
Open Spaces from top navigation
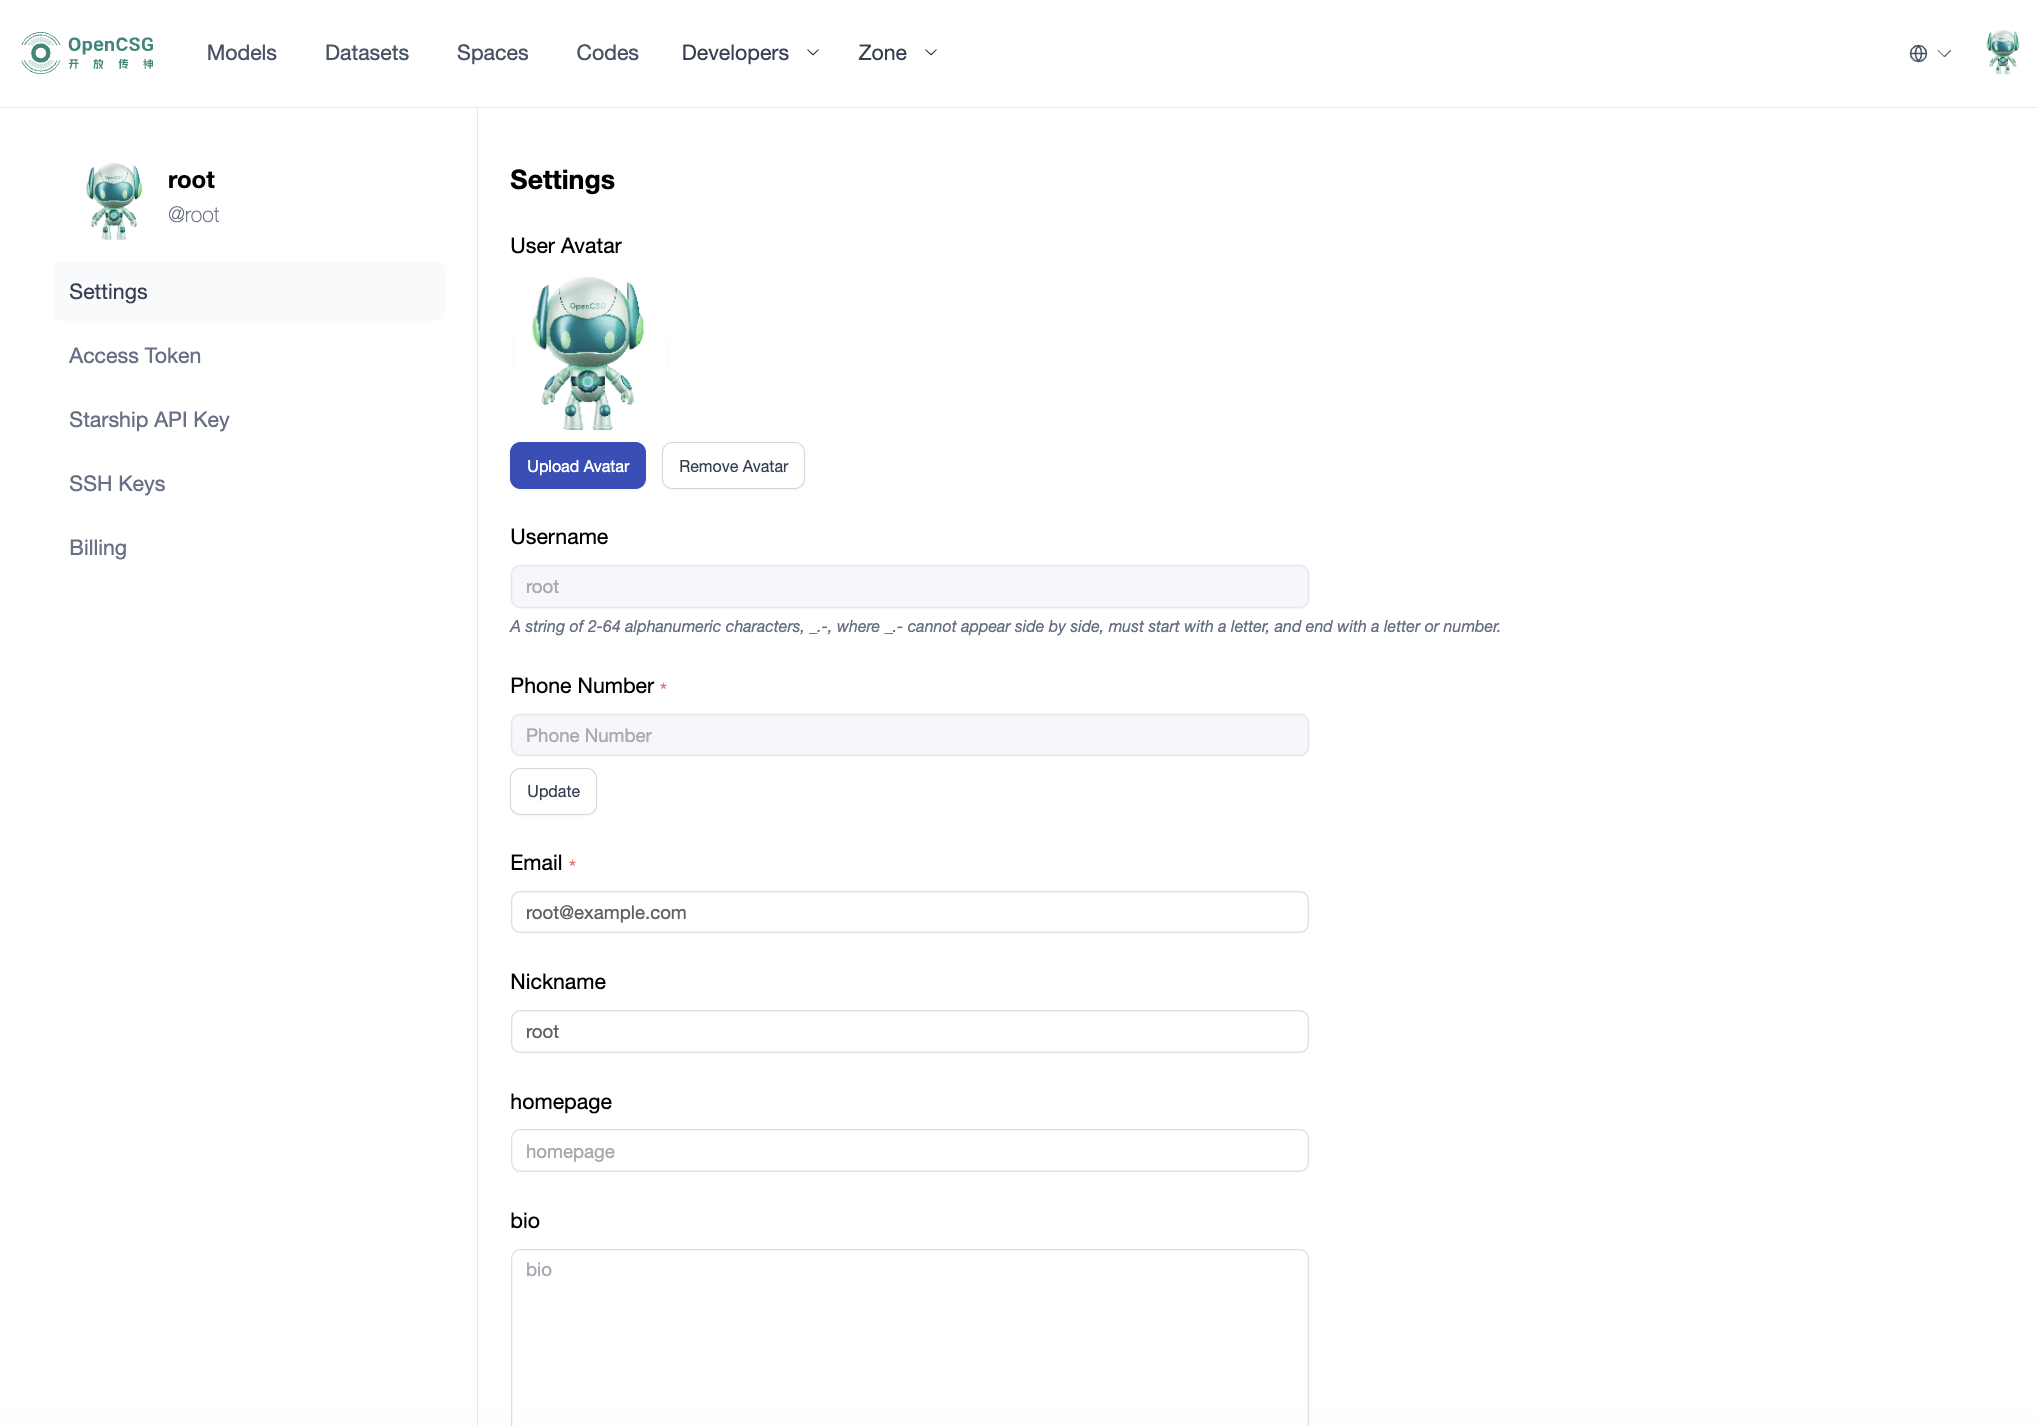[492, 53]
